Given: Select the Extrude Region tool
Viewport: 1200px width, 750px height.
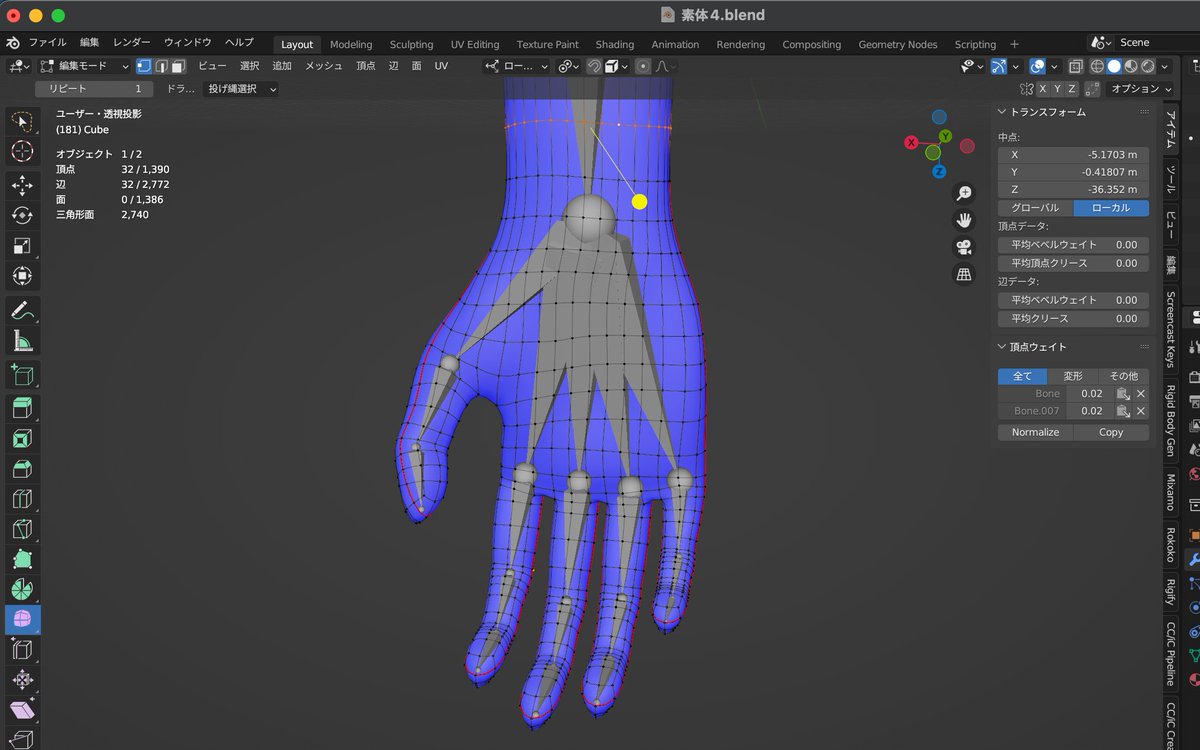Looking at the screenshot, I should pos(22,408).
